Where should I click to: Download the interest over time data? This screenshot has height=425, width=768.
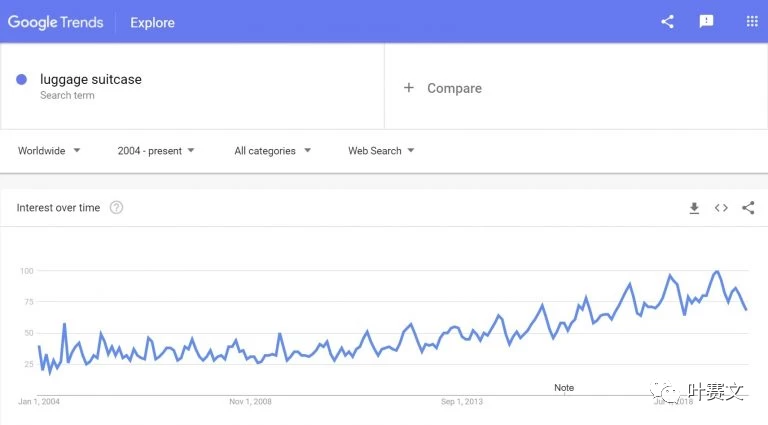(x=694, y=208)
